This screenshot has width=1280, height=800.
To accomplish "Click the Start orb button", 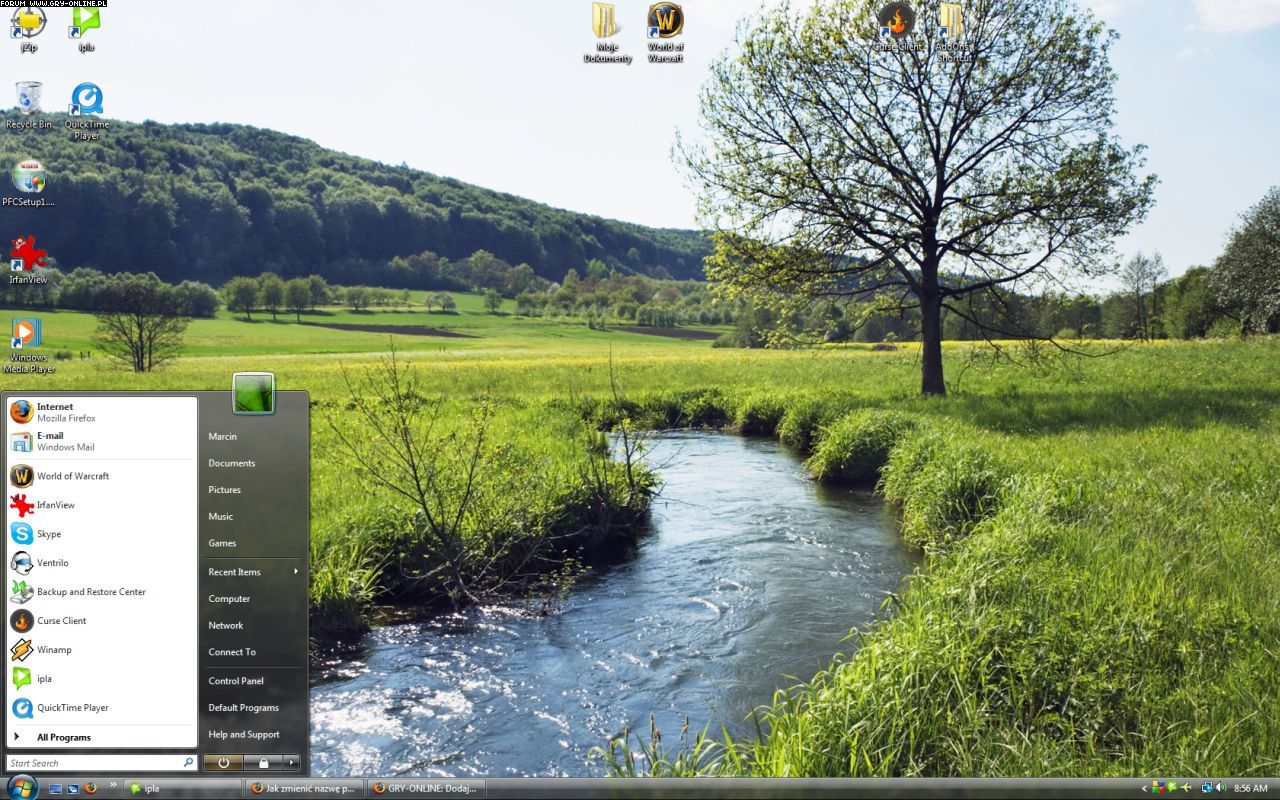I will point(21,787).
